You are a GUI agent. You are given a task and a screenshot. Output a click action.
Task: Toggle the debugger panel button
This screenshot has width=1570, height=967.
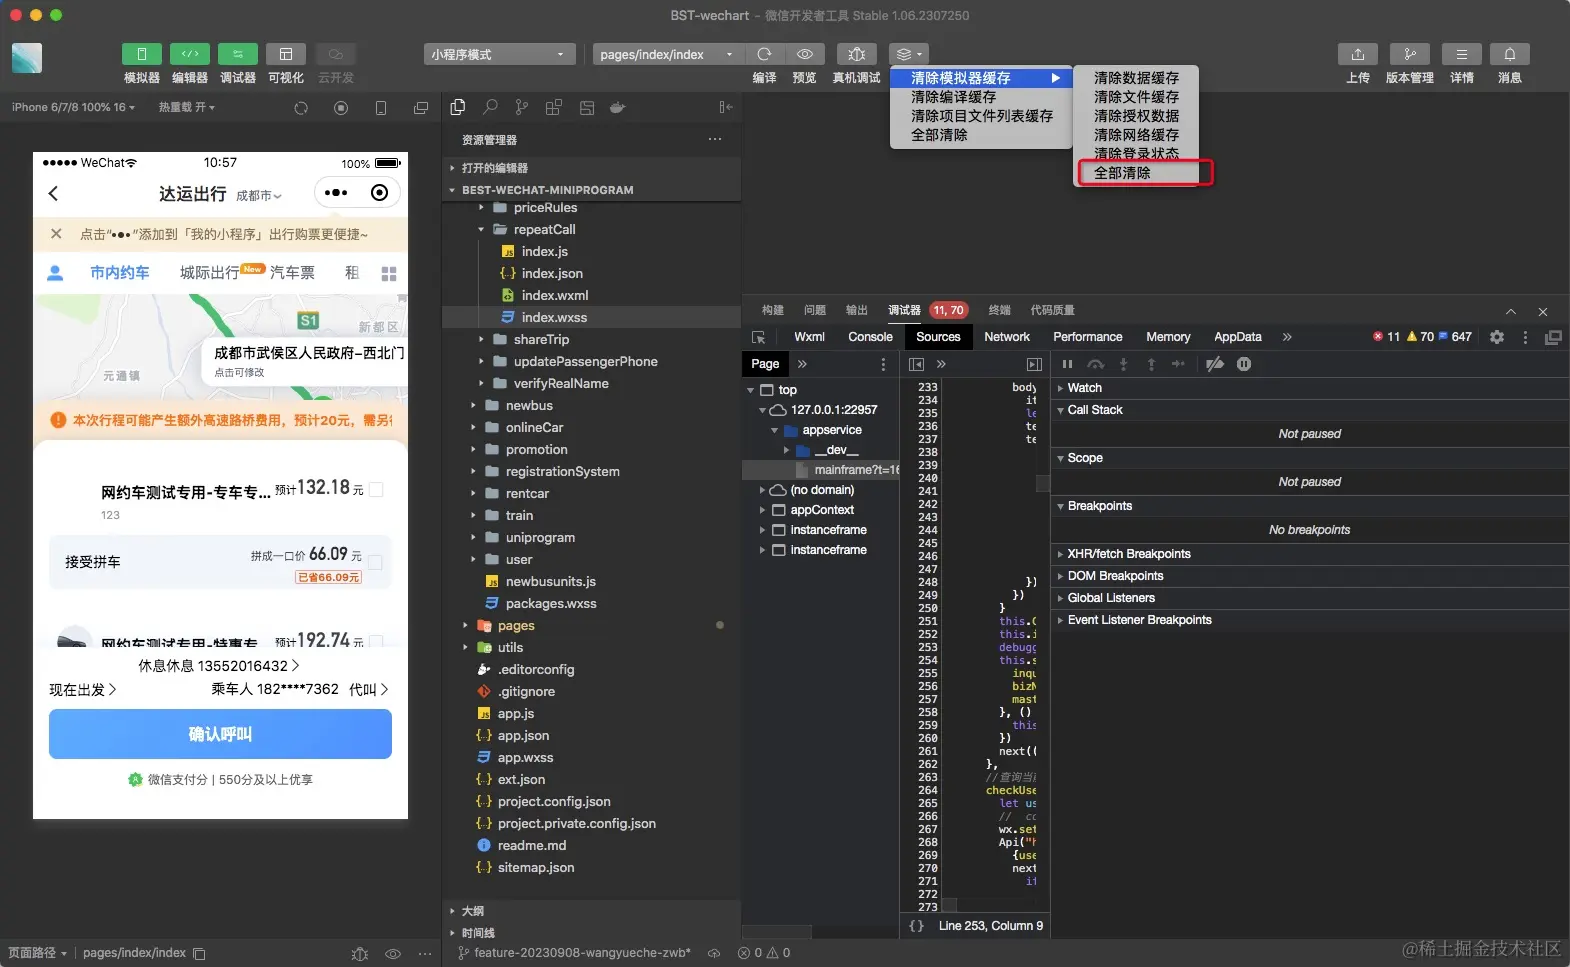[x=237, y=54]
